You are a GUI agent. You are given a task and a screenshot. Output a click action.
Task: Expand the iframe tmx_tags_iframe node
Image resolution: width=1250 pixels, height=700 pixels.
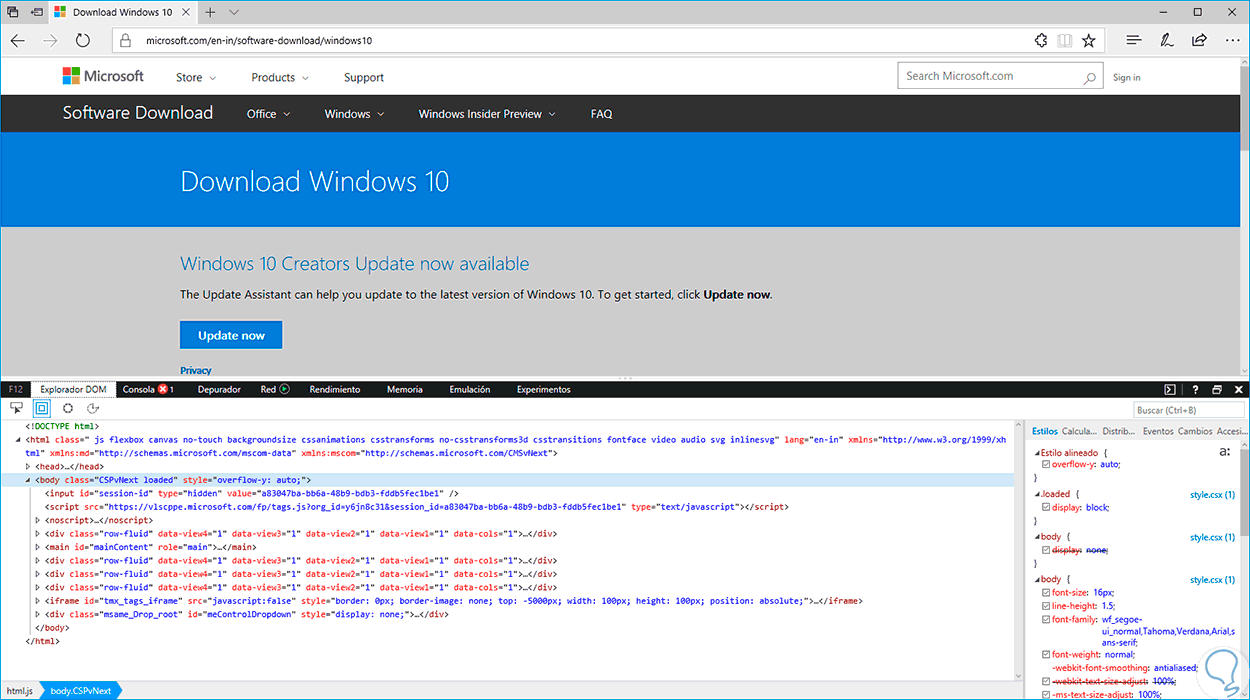pos(38,601)
